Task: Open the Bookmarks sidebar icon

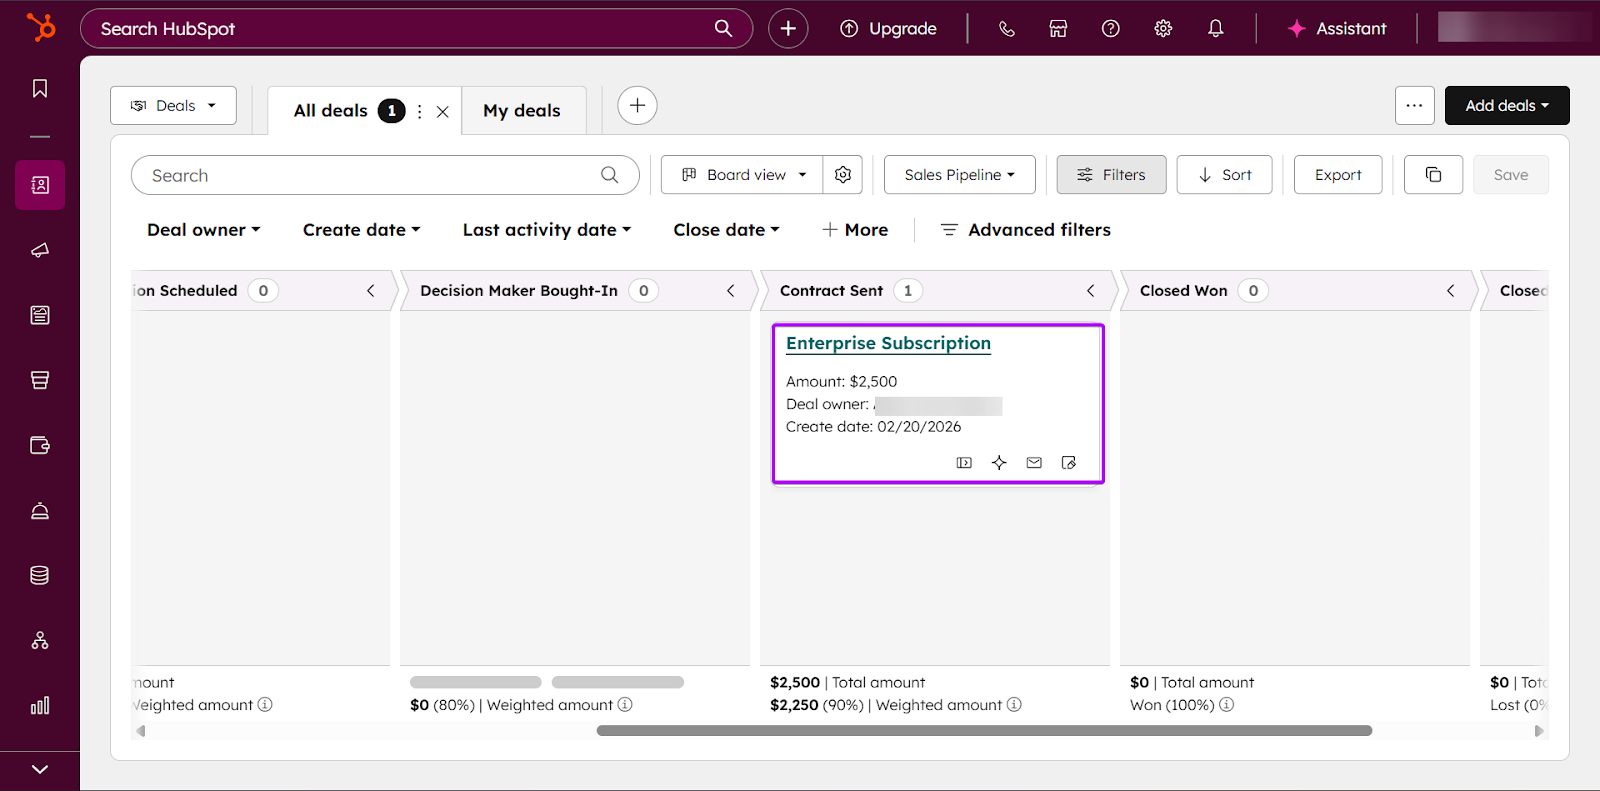Action: (40, 89)
